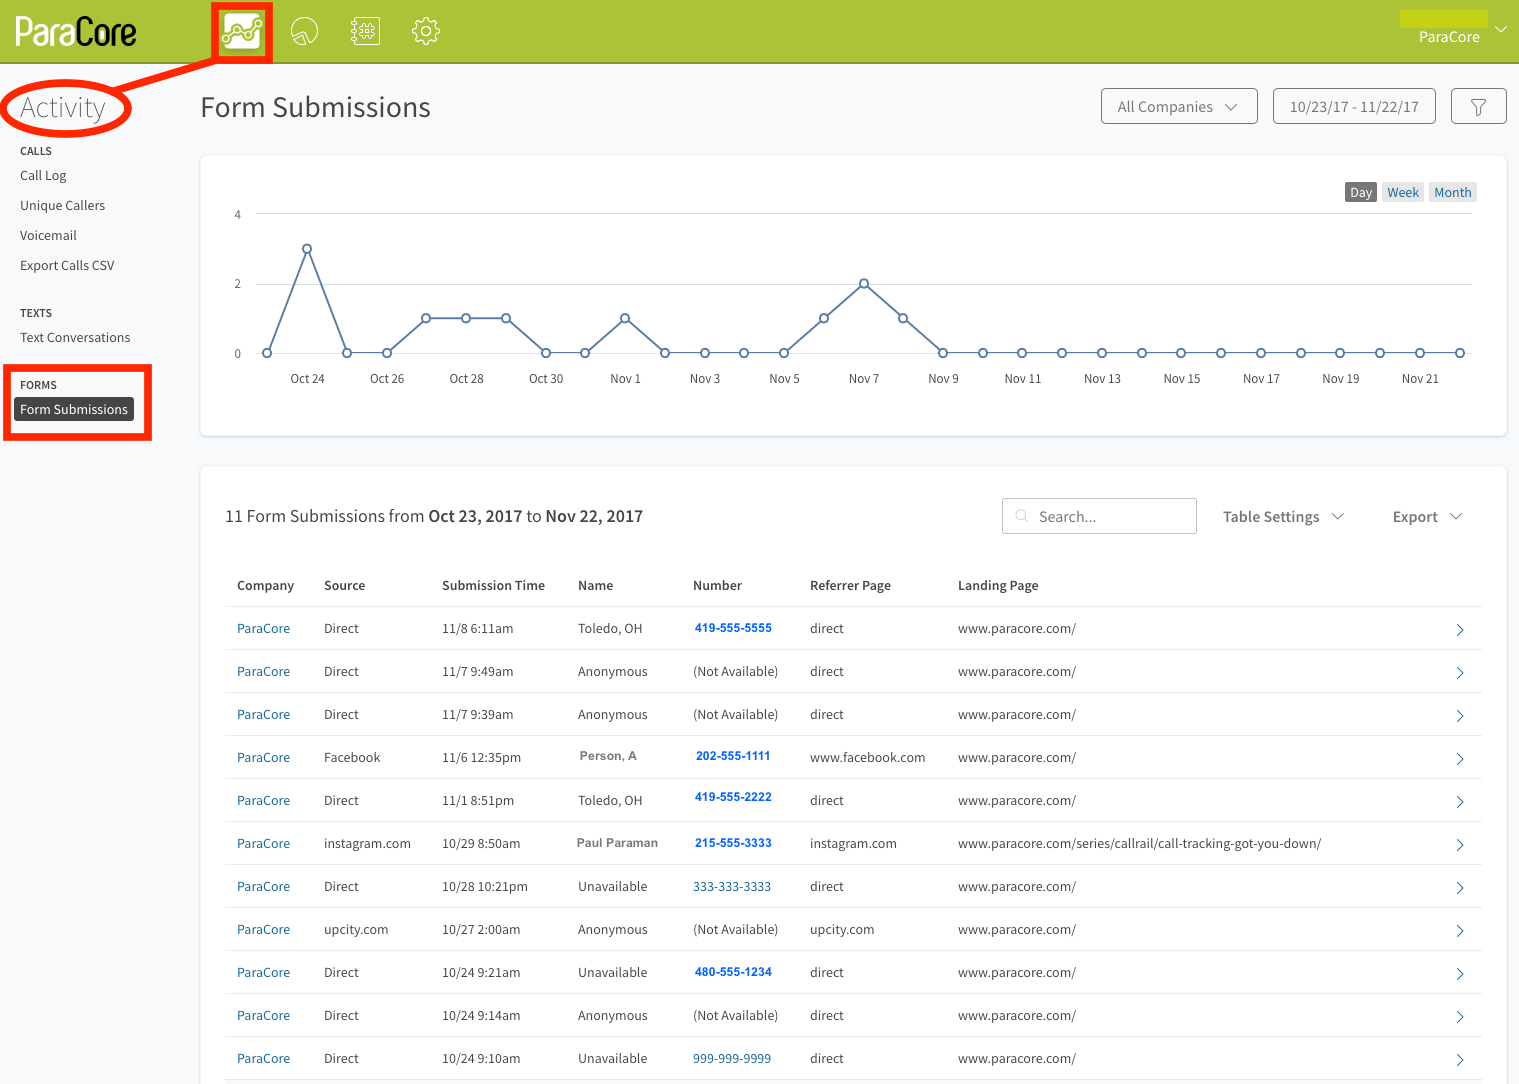The image size is (1519, 1084).
Task: Click the Nov 7 peak data point
Action: [864, 284]
